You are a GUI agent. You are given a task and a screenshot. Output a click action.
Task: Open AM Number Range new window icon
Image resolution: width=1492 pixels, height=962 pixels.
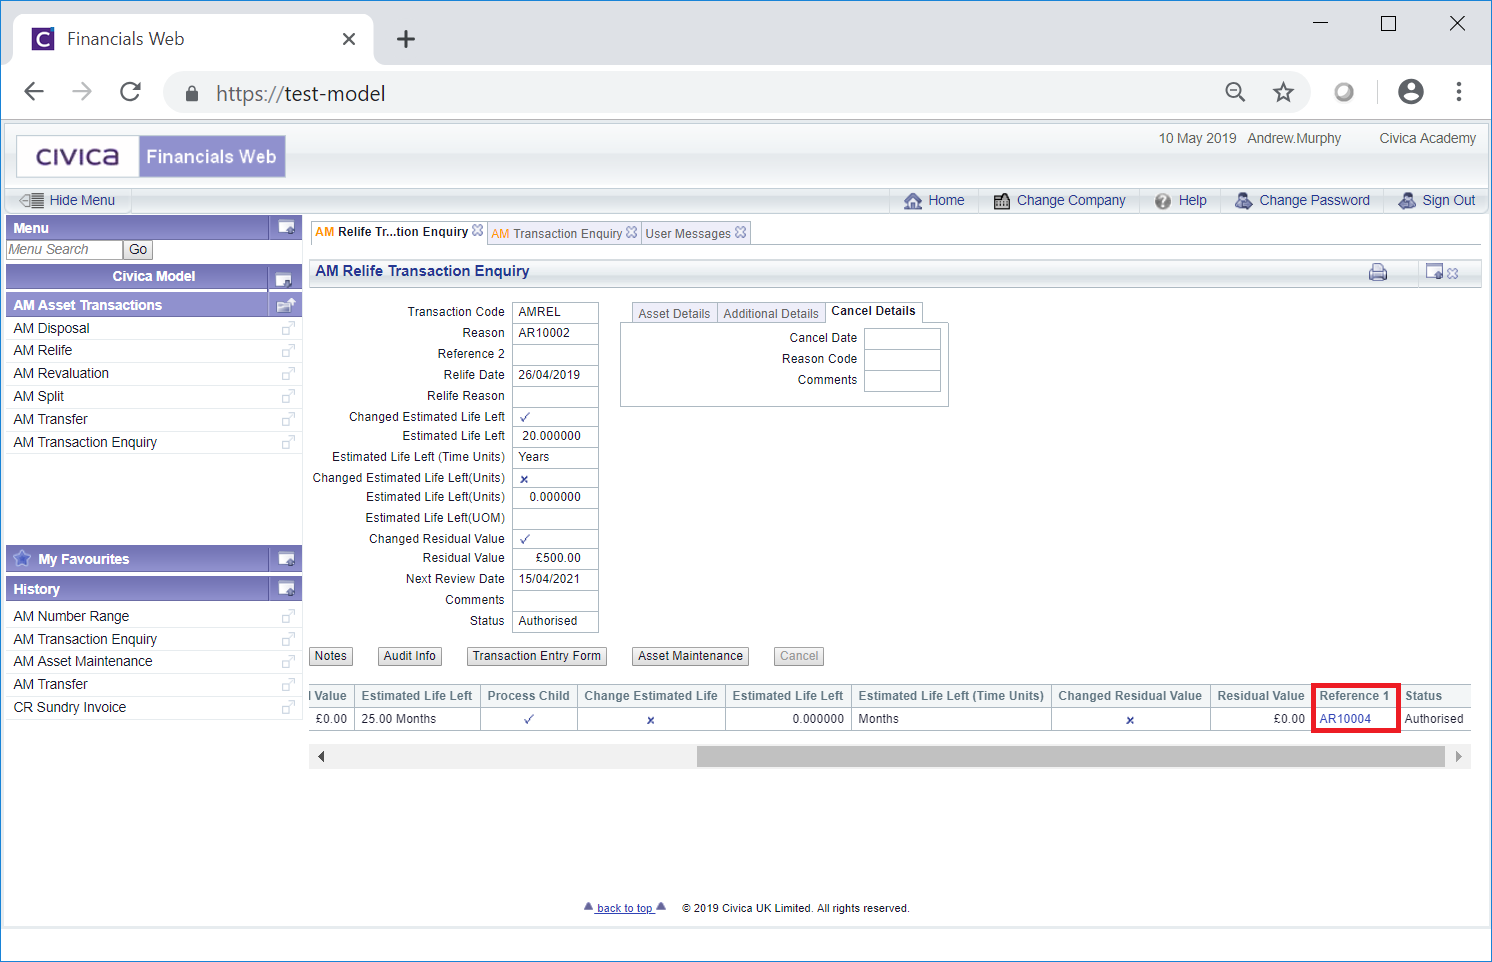coord(288,617)
